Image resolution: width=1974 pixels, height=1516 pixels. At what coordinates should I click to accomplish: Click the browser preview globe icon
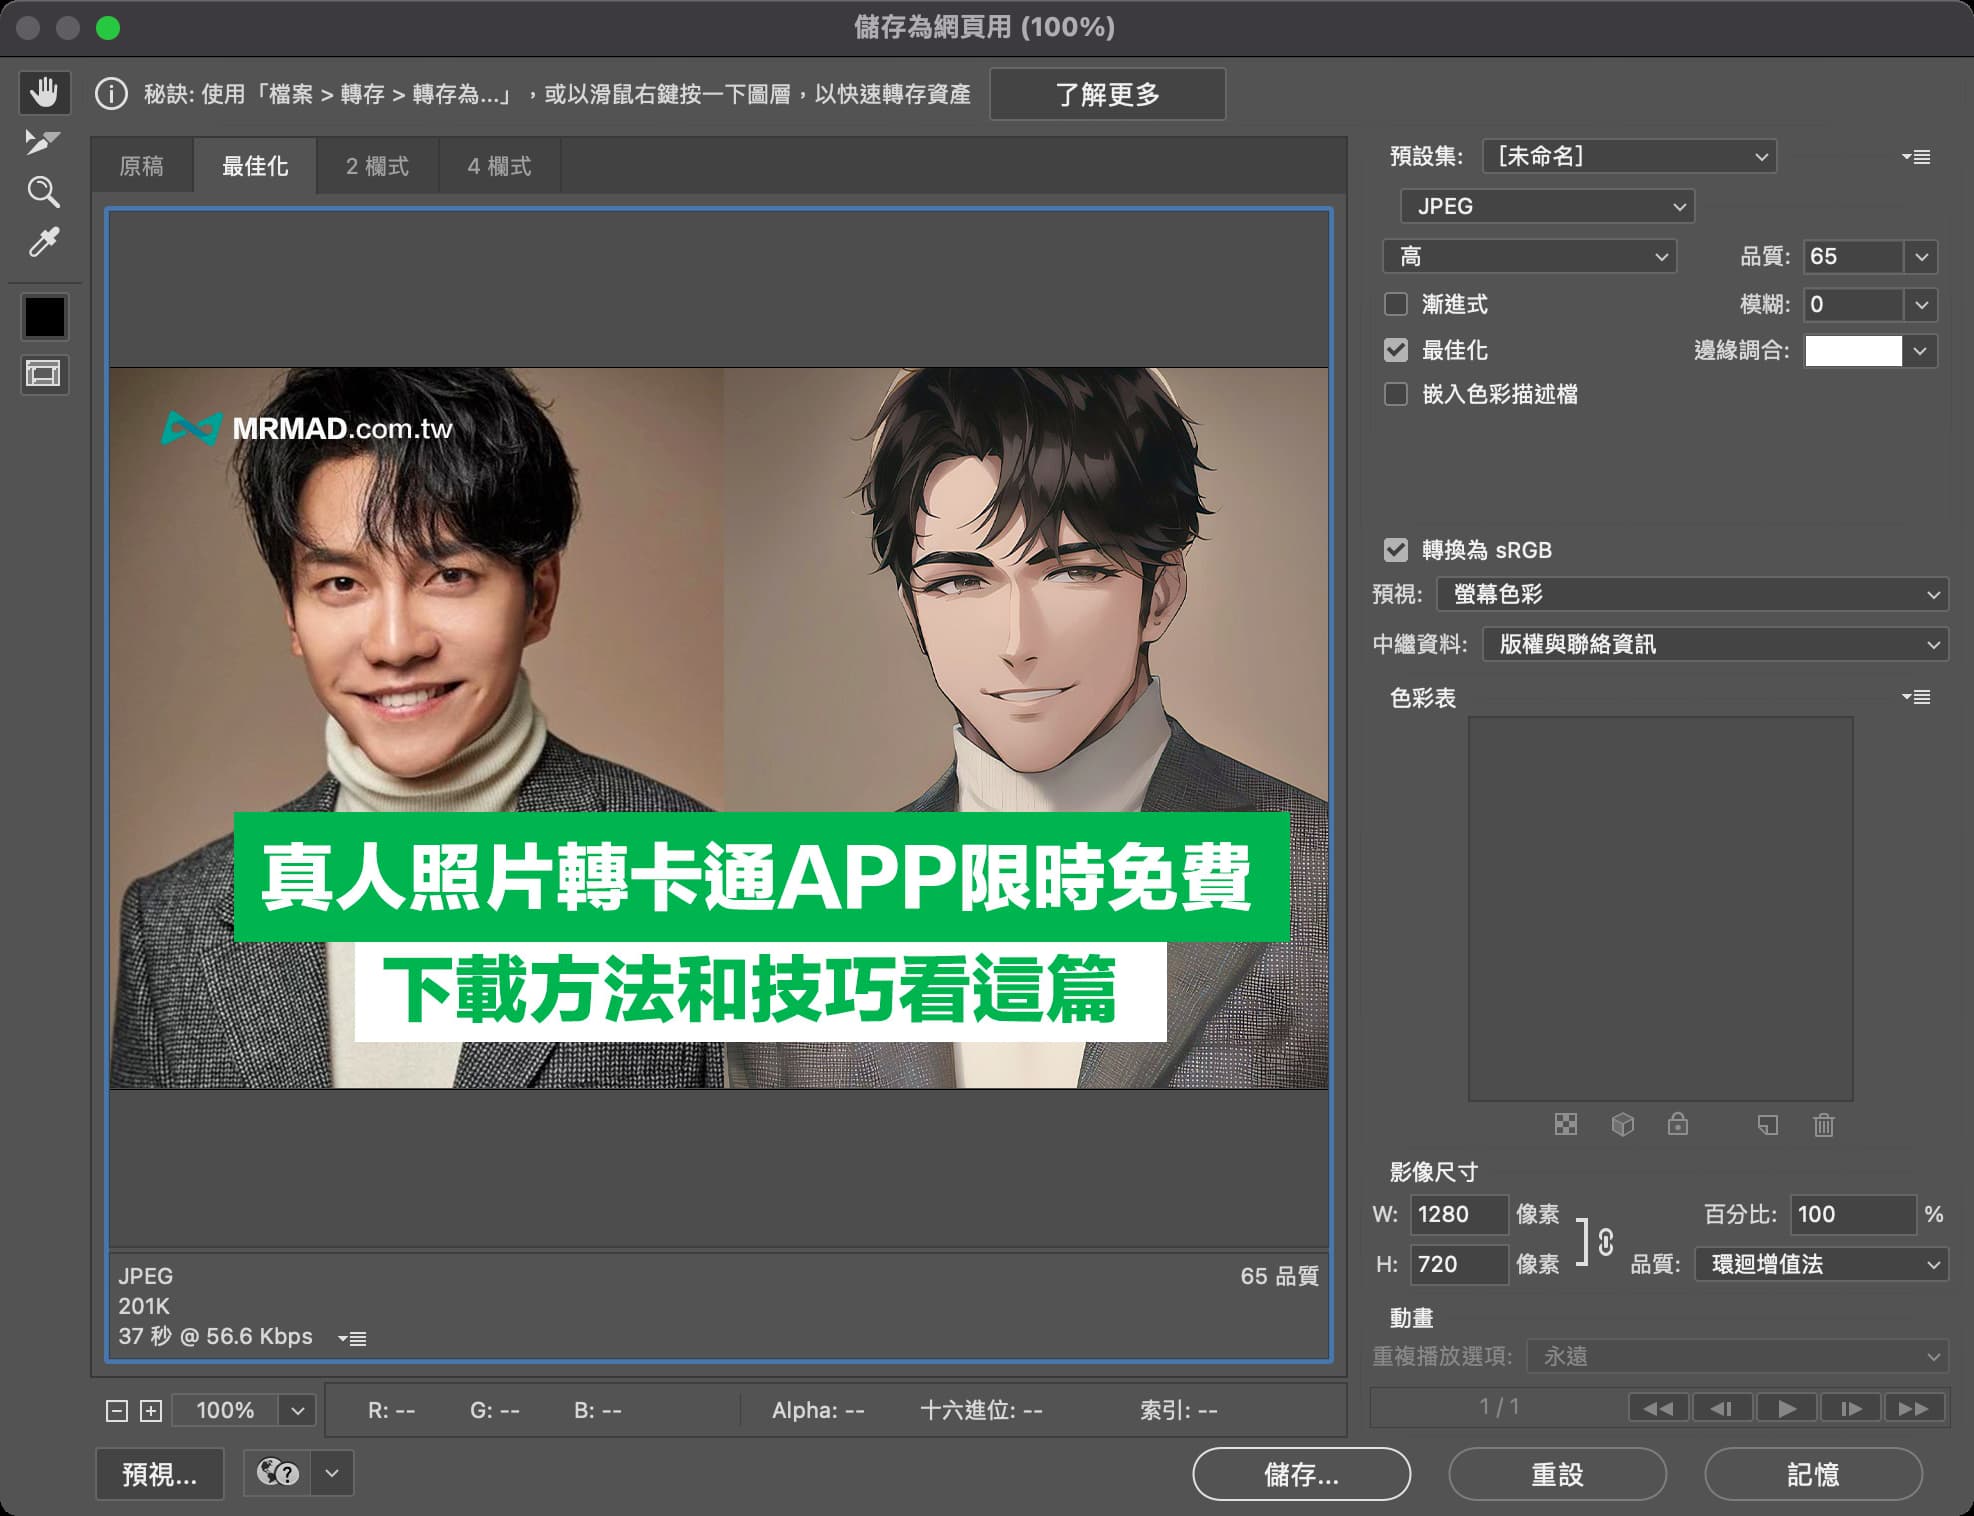click(277, 1473)
